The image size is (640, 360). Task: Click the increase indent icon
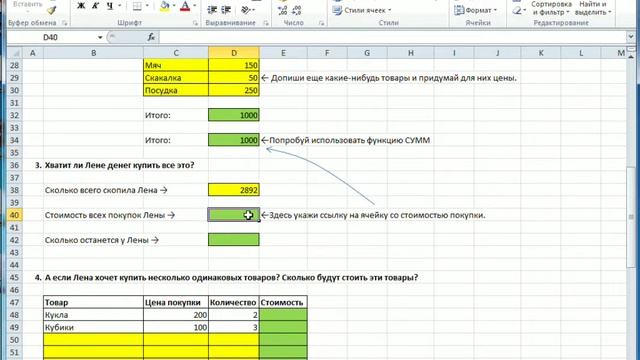[226, 10]
